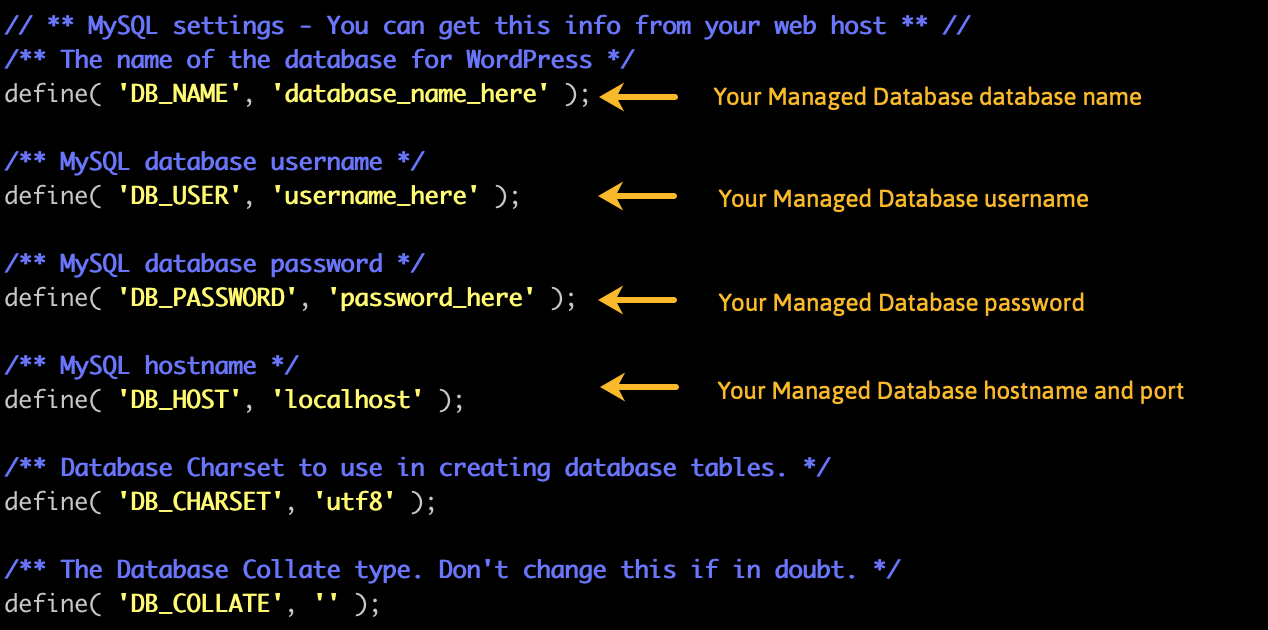
Task: Click the arrow pointing at DB_USER line
Action: [x=638, y=196]
